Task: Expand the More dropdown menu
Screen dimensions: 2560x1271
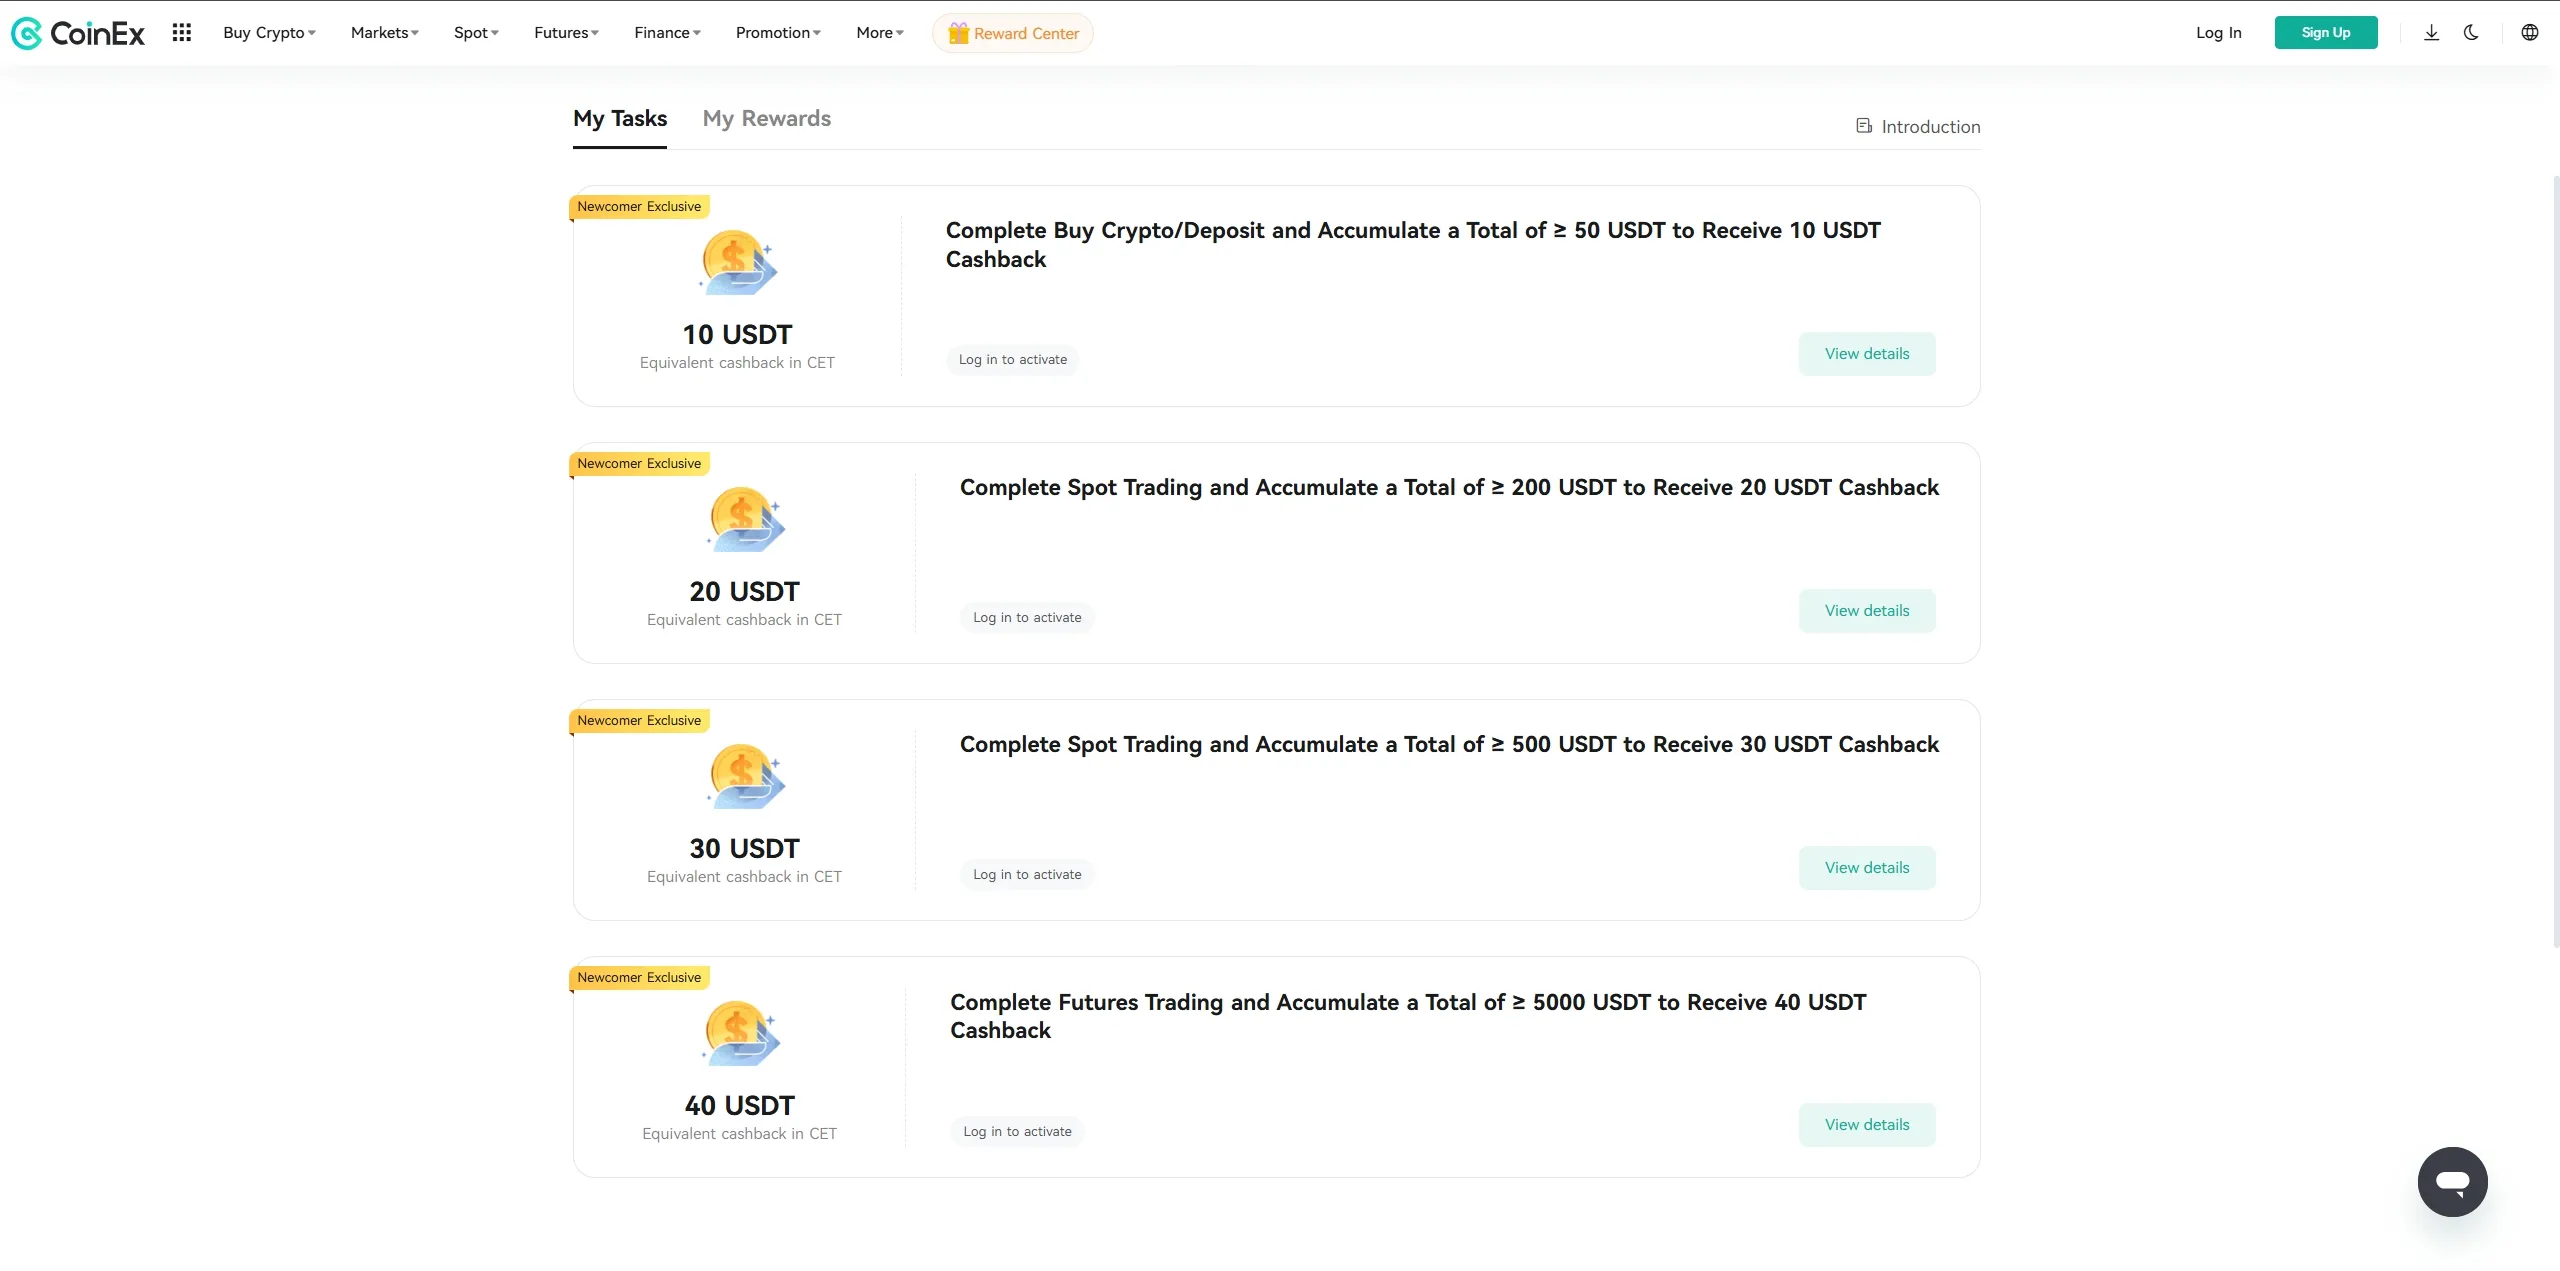Action: click(880, 33)
